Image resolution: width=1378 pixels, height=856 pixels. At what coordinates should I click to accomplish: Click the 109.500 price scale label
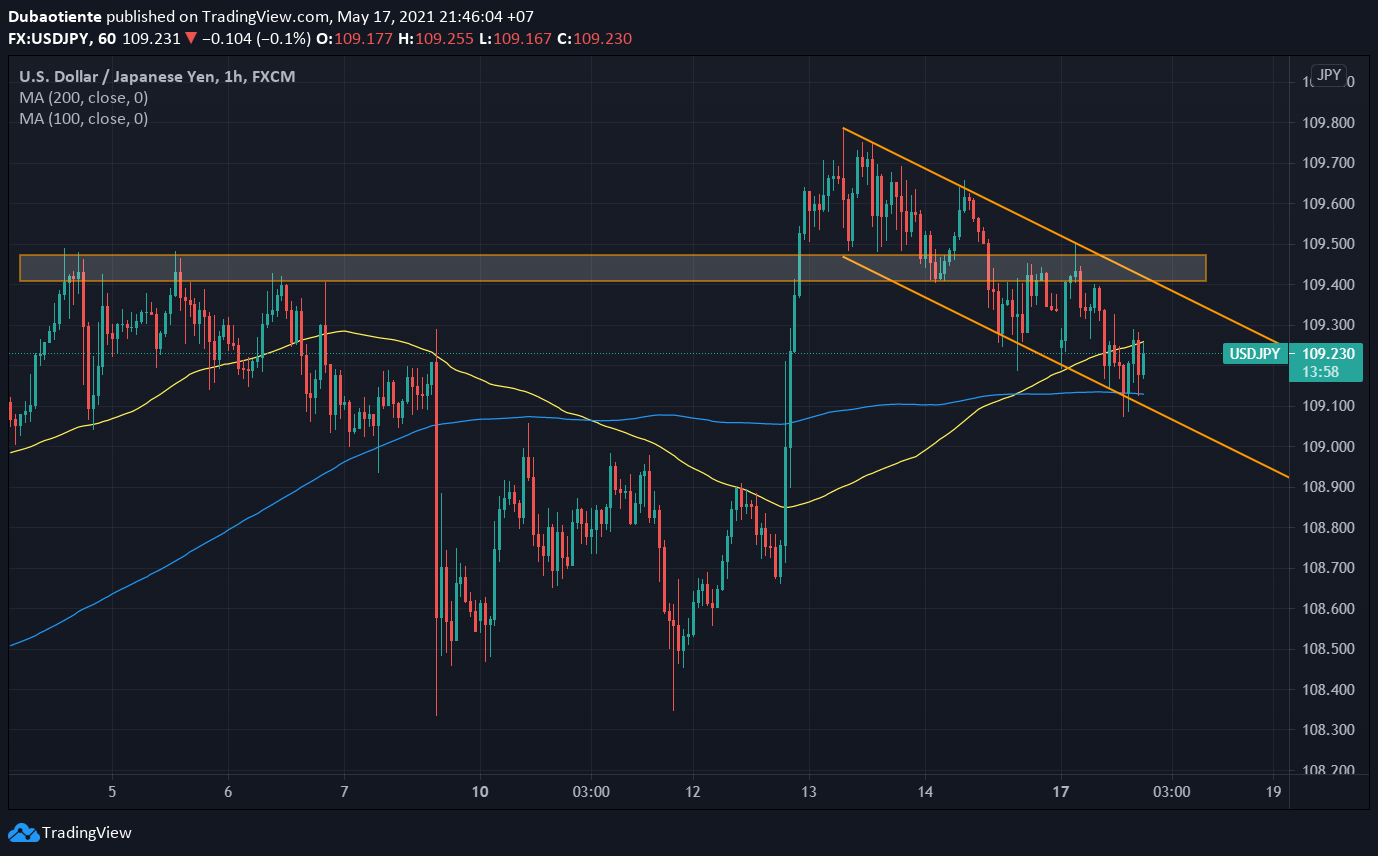1327,244
